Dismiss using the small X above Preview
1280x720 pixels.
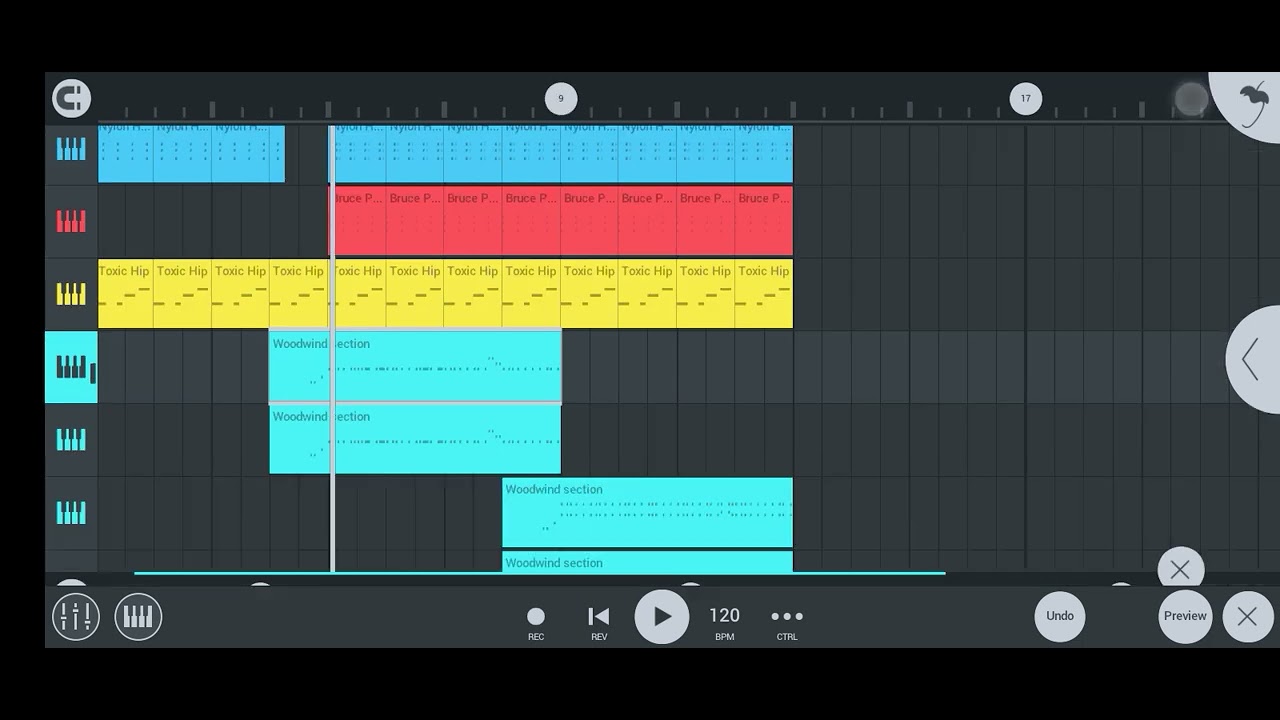tap(1180, 569)
